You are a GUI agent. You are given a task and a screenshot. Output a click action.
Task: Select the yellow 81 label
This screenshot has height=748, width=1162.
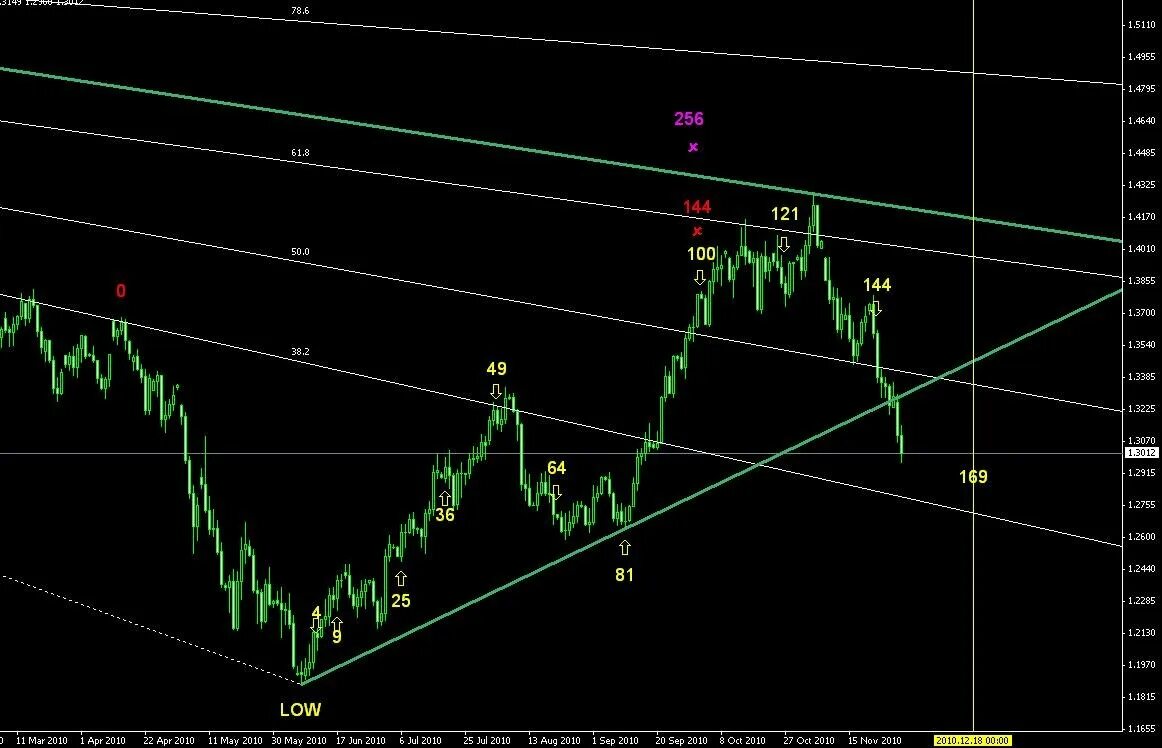(x=624, y=575)
